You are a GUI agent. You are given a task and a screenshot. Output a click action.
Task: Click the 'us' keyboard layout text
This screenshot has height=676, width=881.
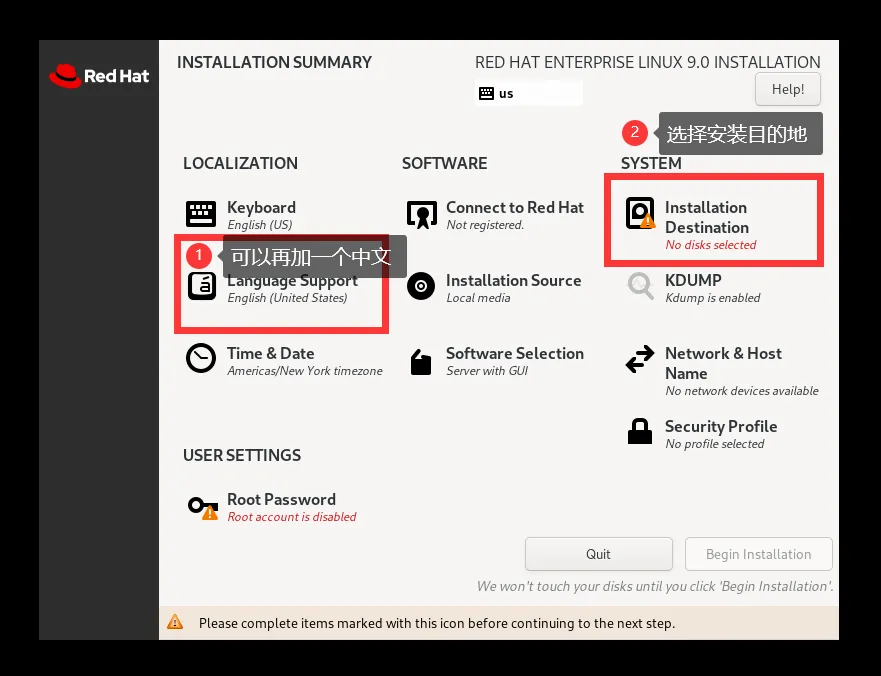pos(506,94)
